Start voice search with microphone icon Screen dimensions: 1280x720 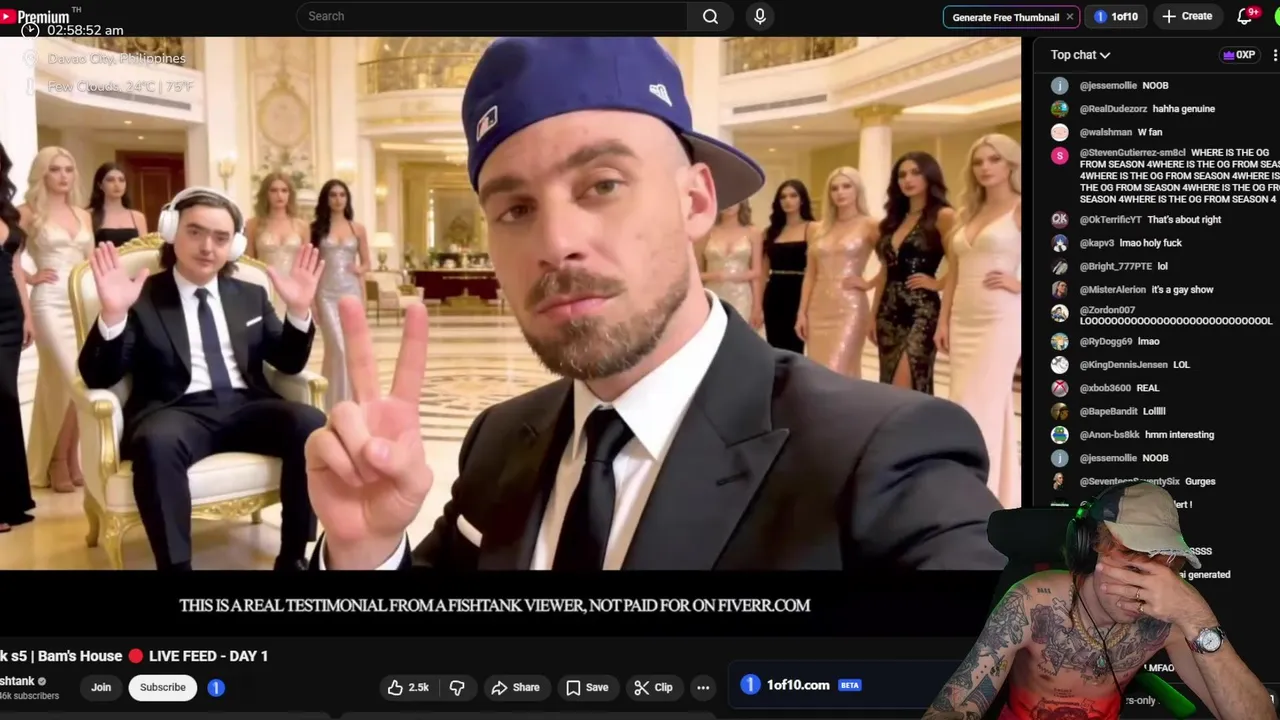click(x=760, y=16)
